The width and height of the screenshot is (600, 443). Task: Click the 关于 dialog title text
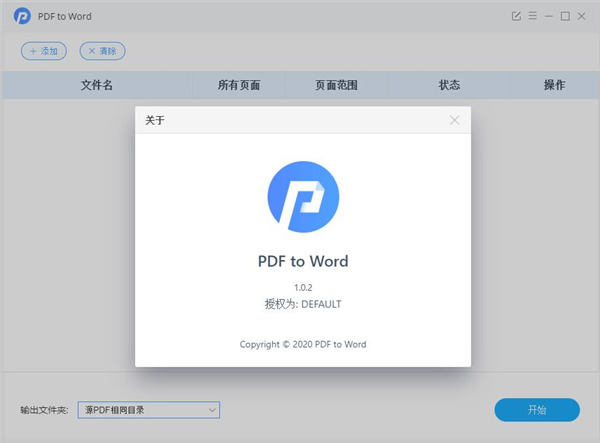[155, 121]
